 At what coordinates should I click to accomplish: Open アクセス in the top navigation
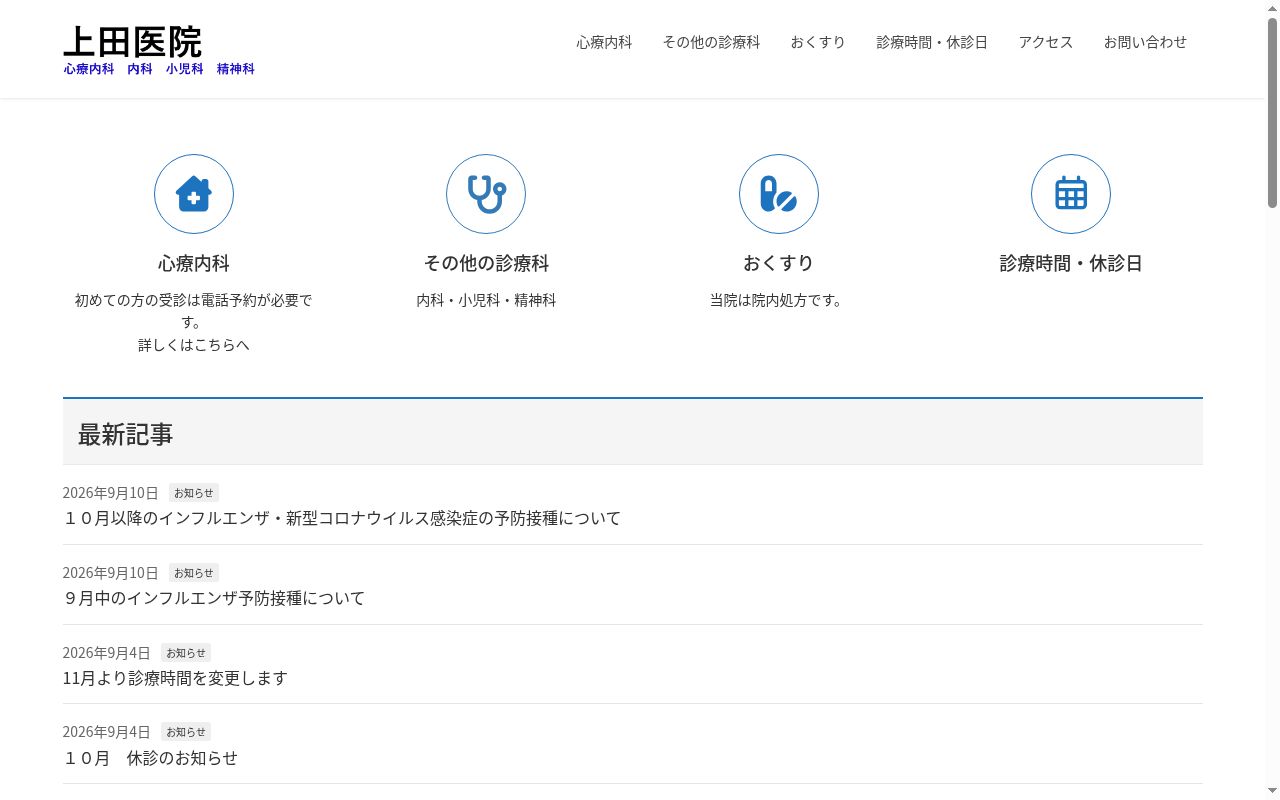pyautogui.click(x=1046, y=42)
